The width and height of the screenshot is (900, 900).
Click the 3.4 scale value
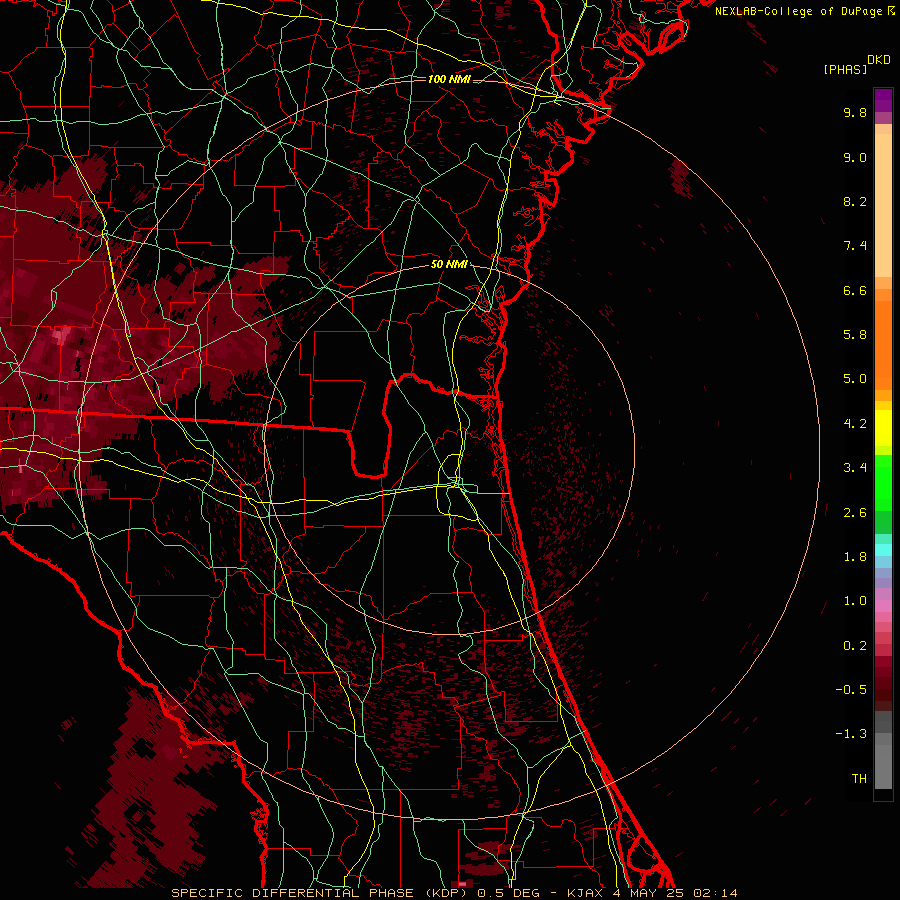855,468
